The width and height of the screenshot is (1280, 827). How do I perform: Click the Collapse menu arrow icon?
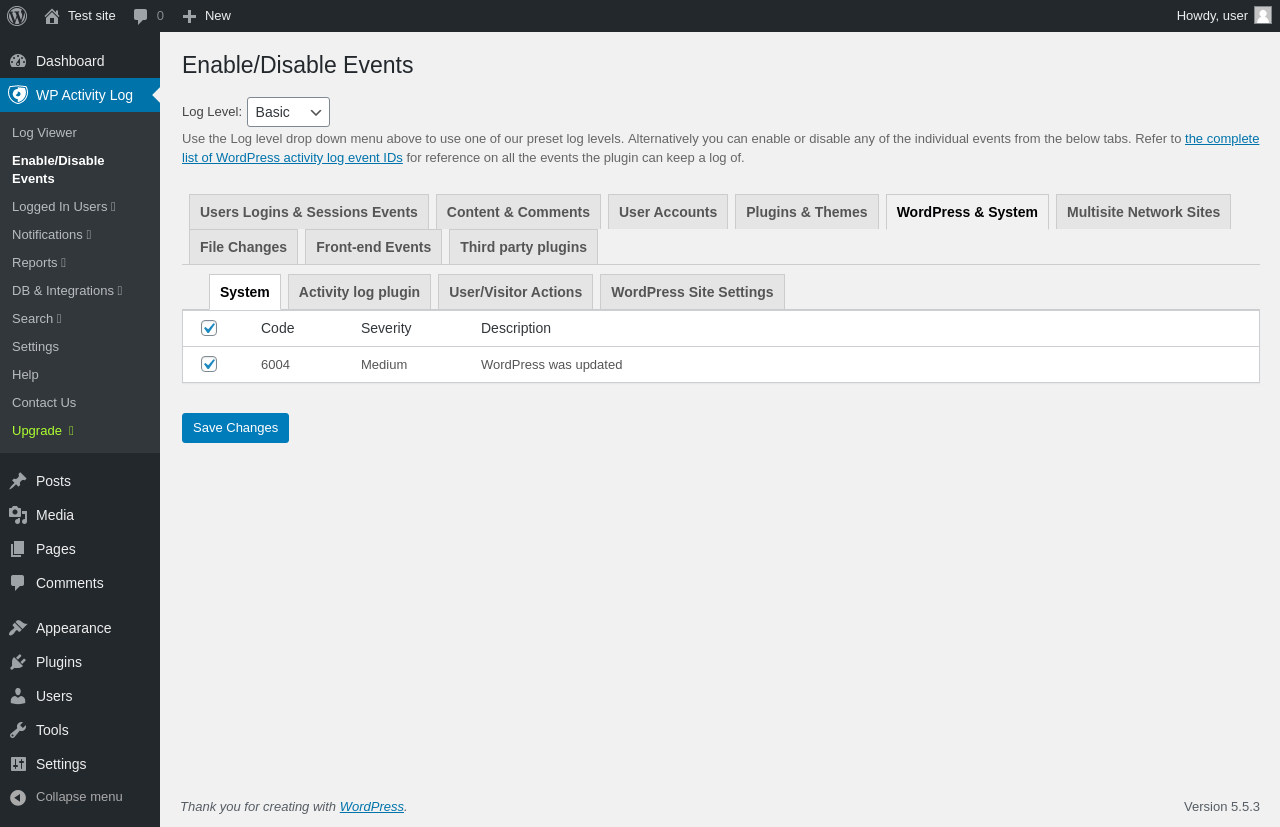[18, 797]
